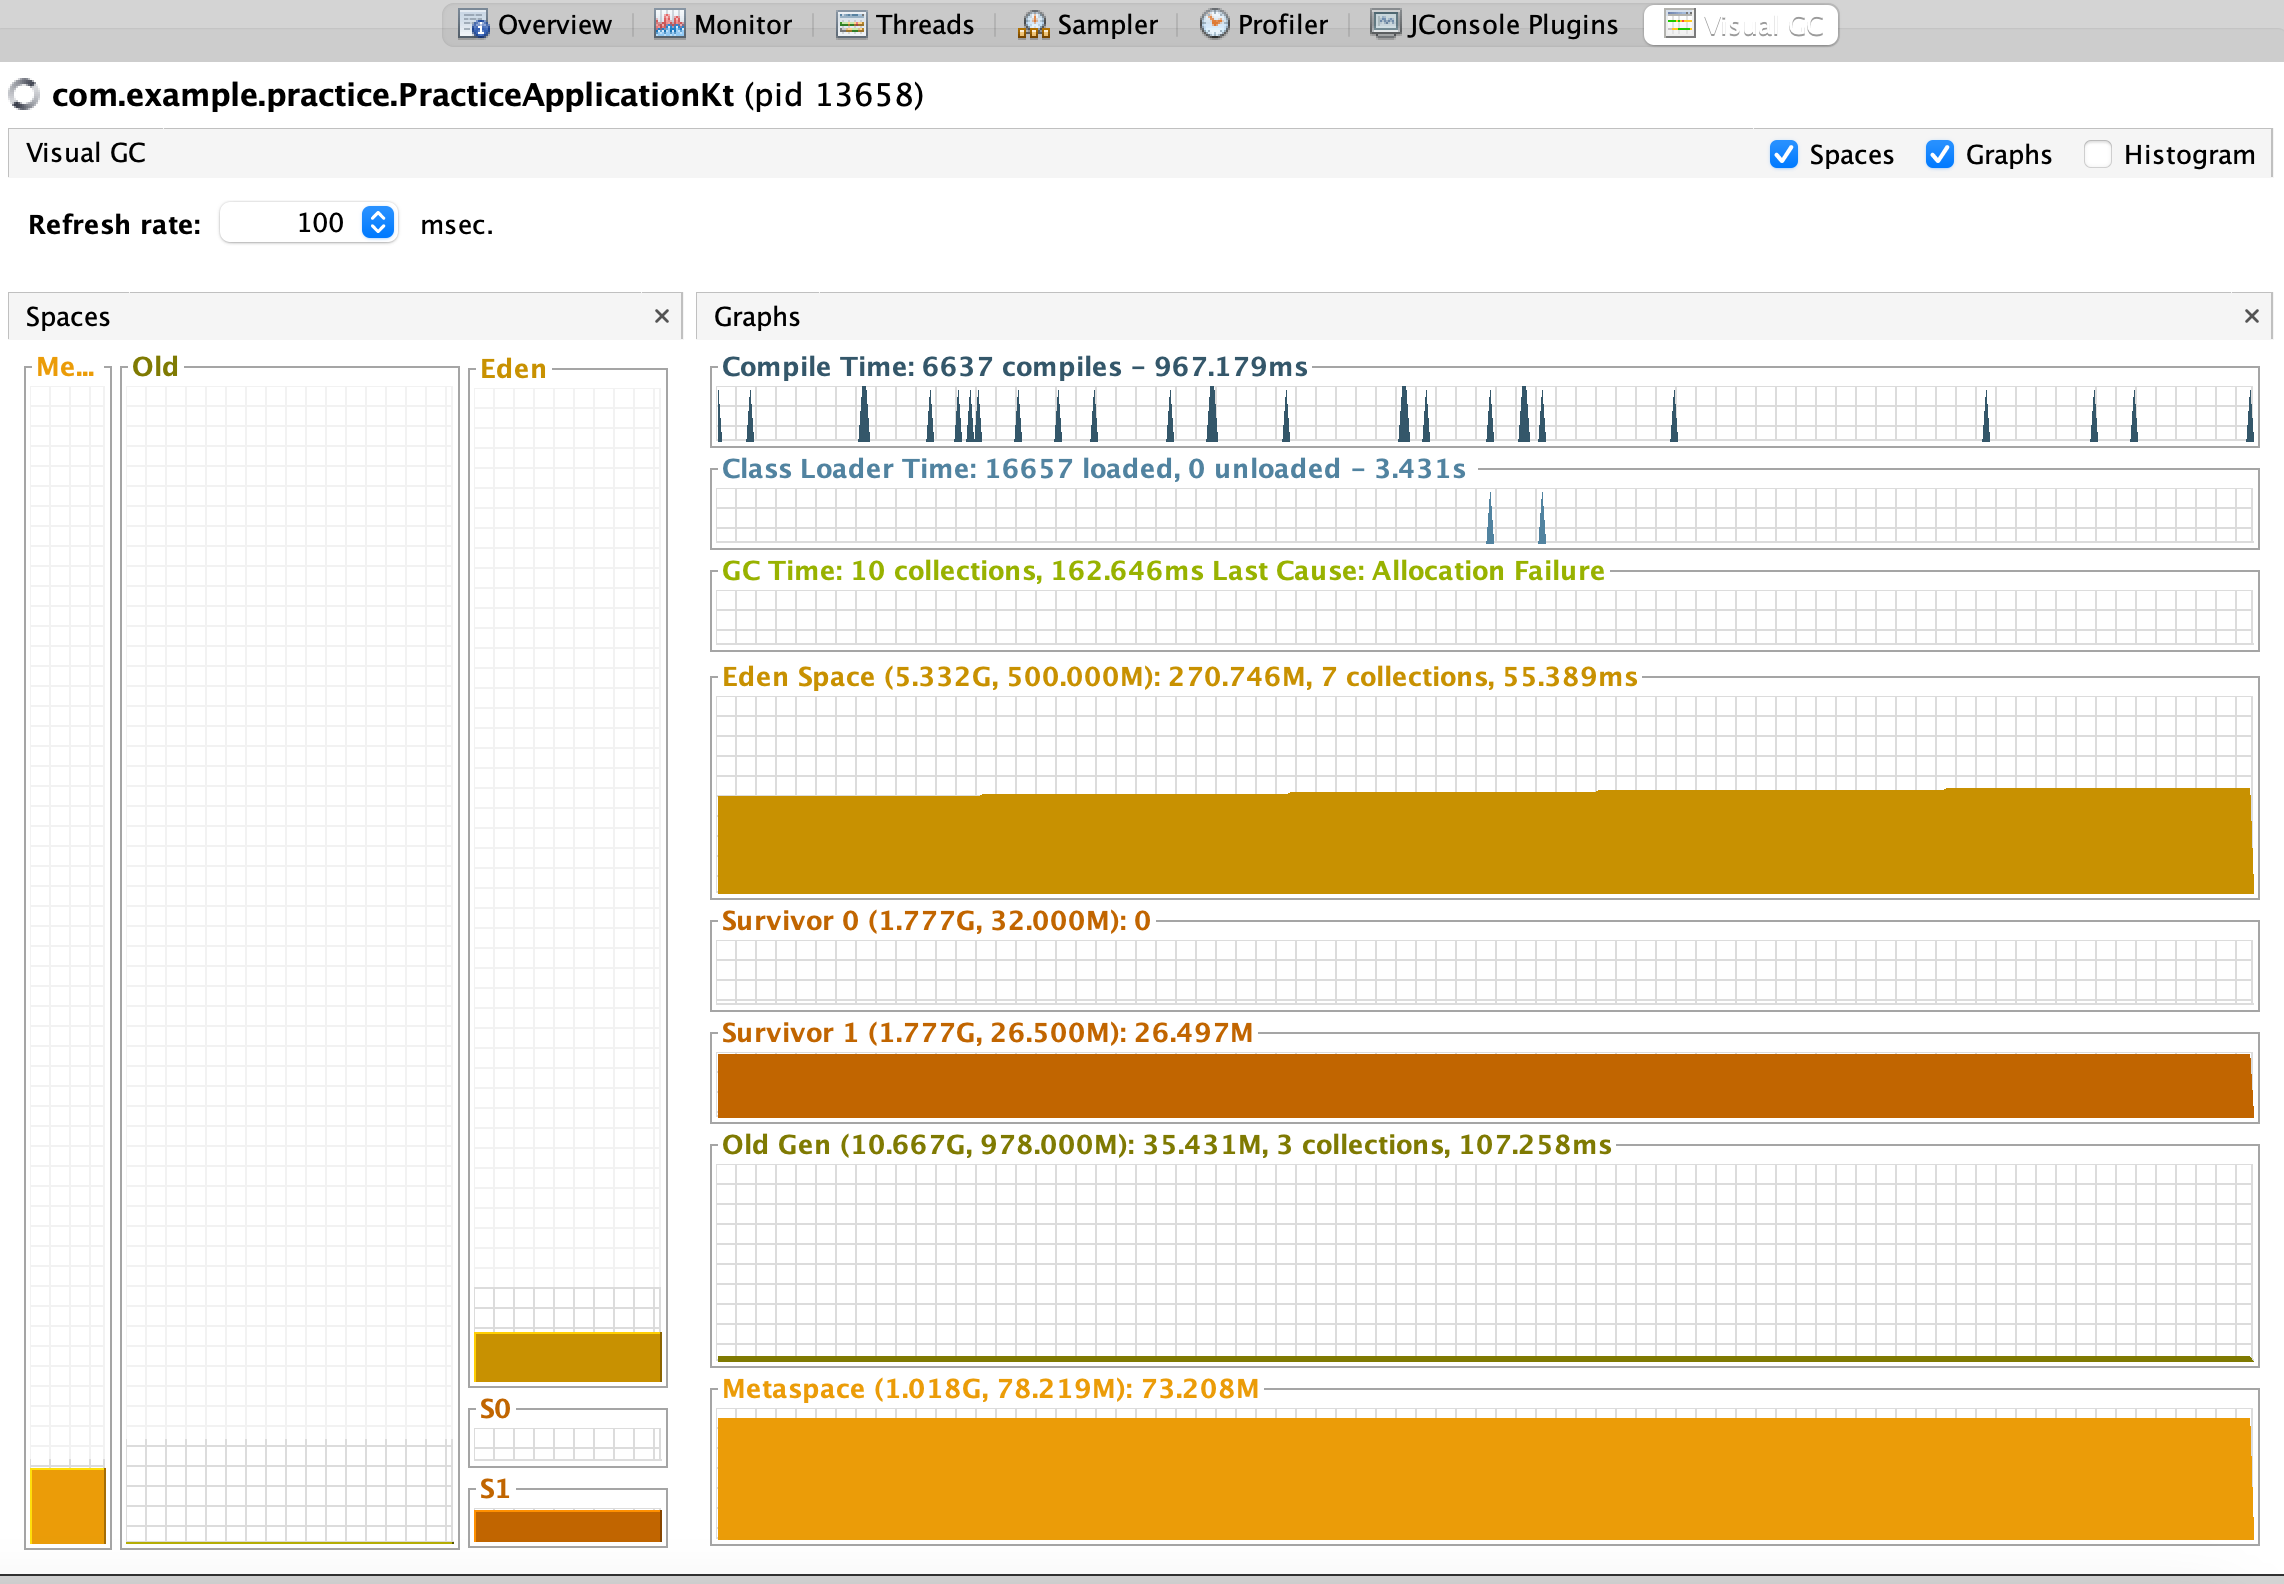Click the Profiler clock icon

[x=1213, y=24]
